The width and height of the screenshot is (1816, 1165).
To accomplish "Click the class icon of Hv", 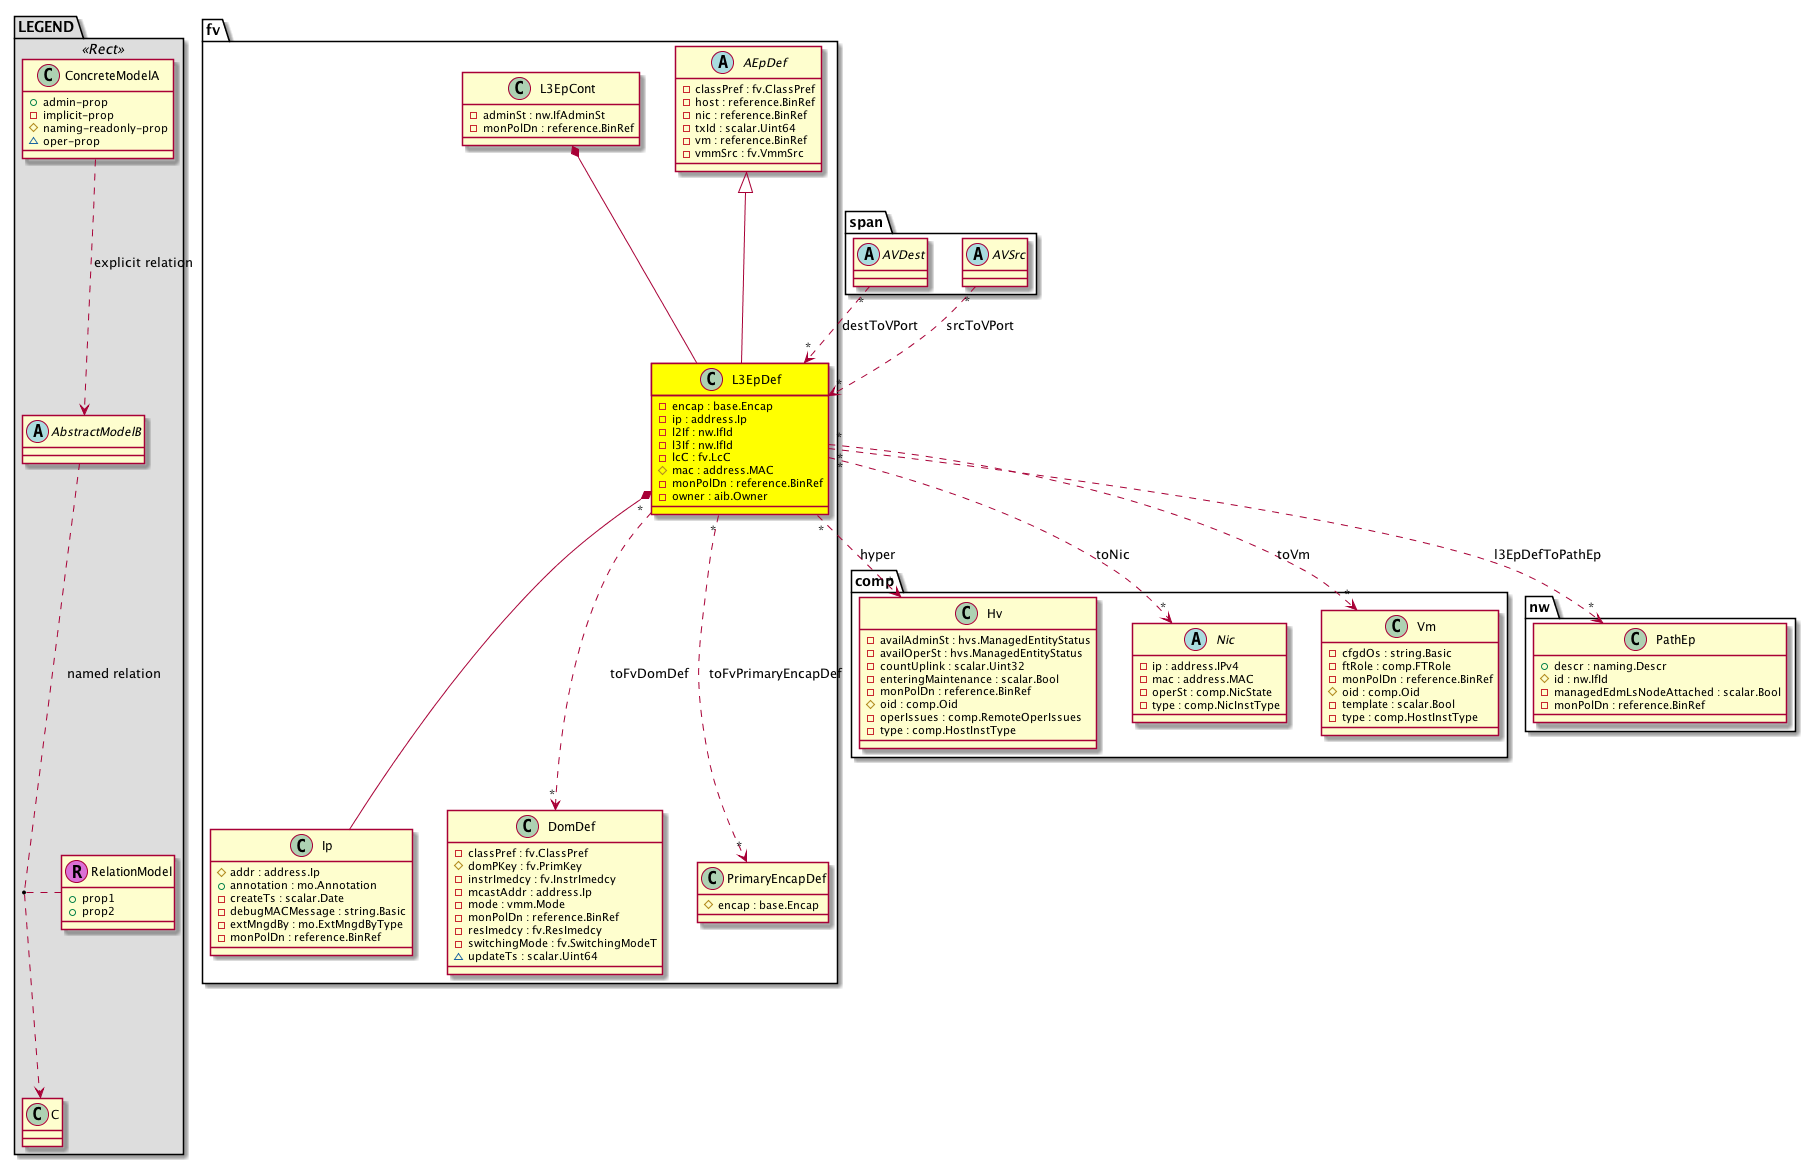I will tap(966, 614).
